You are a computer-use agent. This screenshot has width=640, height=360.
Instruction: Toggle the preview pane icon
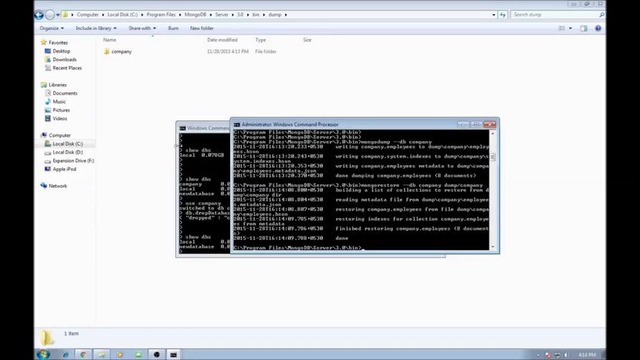click(584, 28)
